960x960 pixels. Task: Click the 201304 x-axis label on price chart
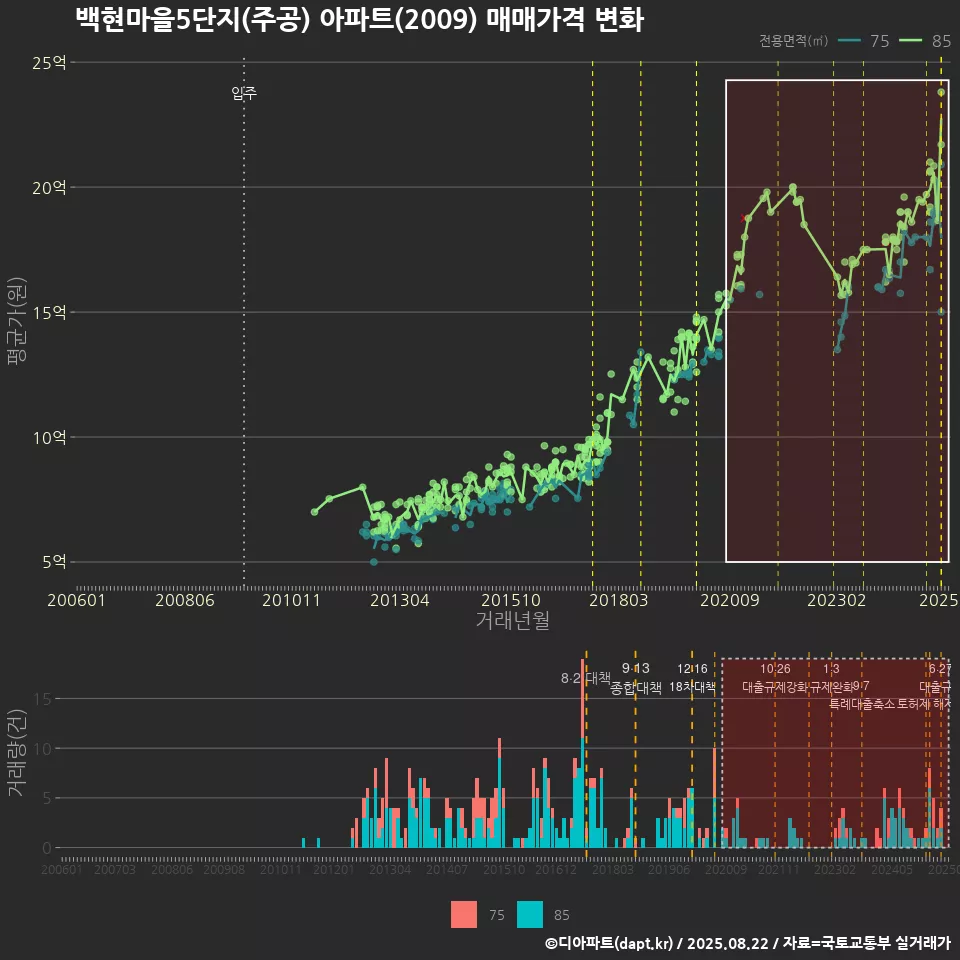click(x=400, y=600)
